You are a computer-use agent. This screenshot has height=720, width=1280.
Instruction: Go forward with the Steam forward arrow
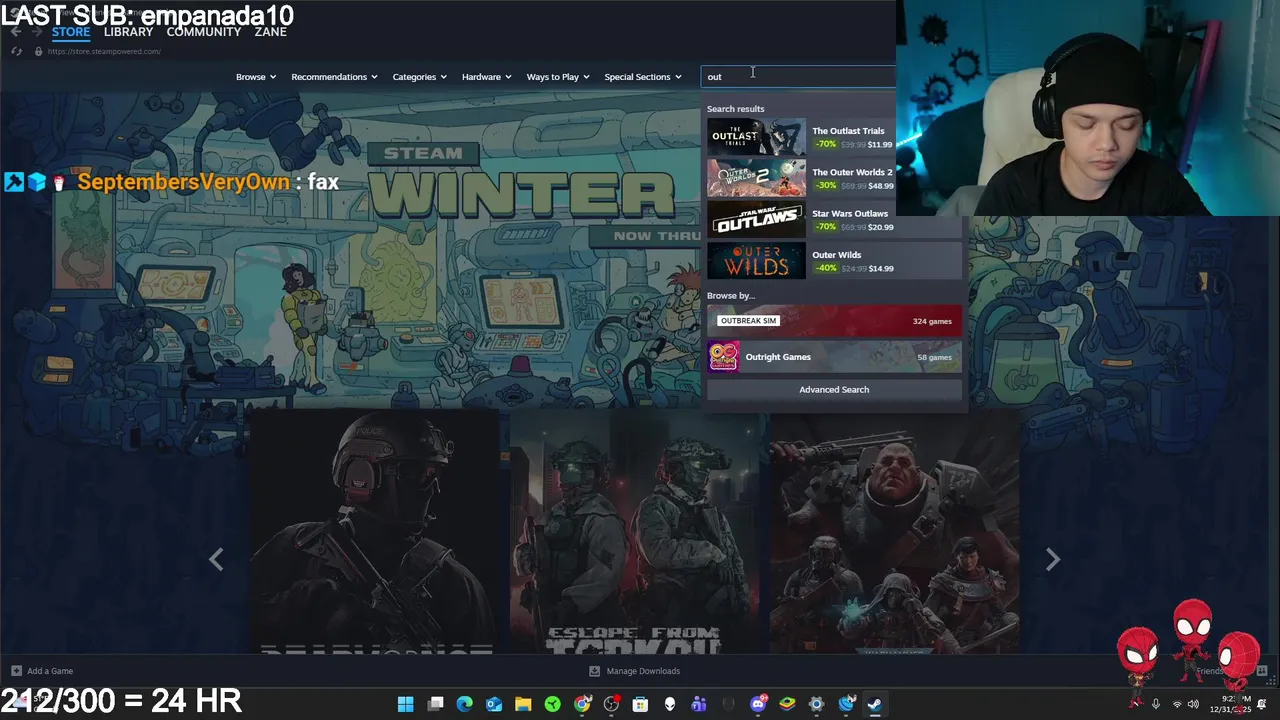click(37, 32)
